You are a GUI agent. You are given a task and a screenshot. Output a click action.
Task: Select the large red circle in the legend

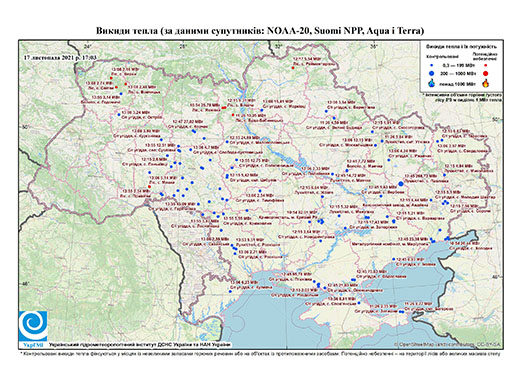click(x=485, y=73)
